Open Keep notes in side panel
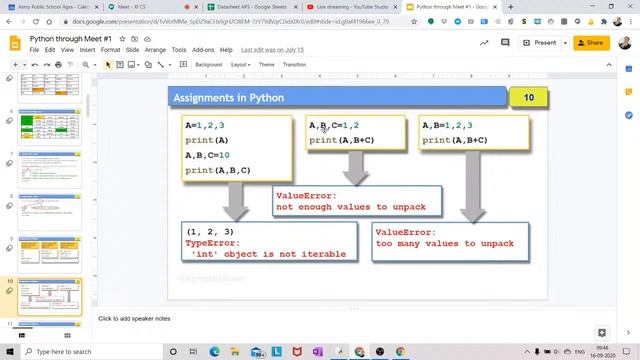This screenshot has width=640, height=360. click(x=629, y=92)
